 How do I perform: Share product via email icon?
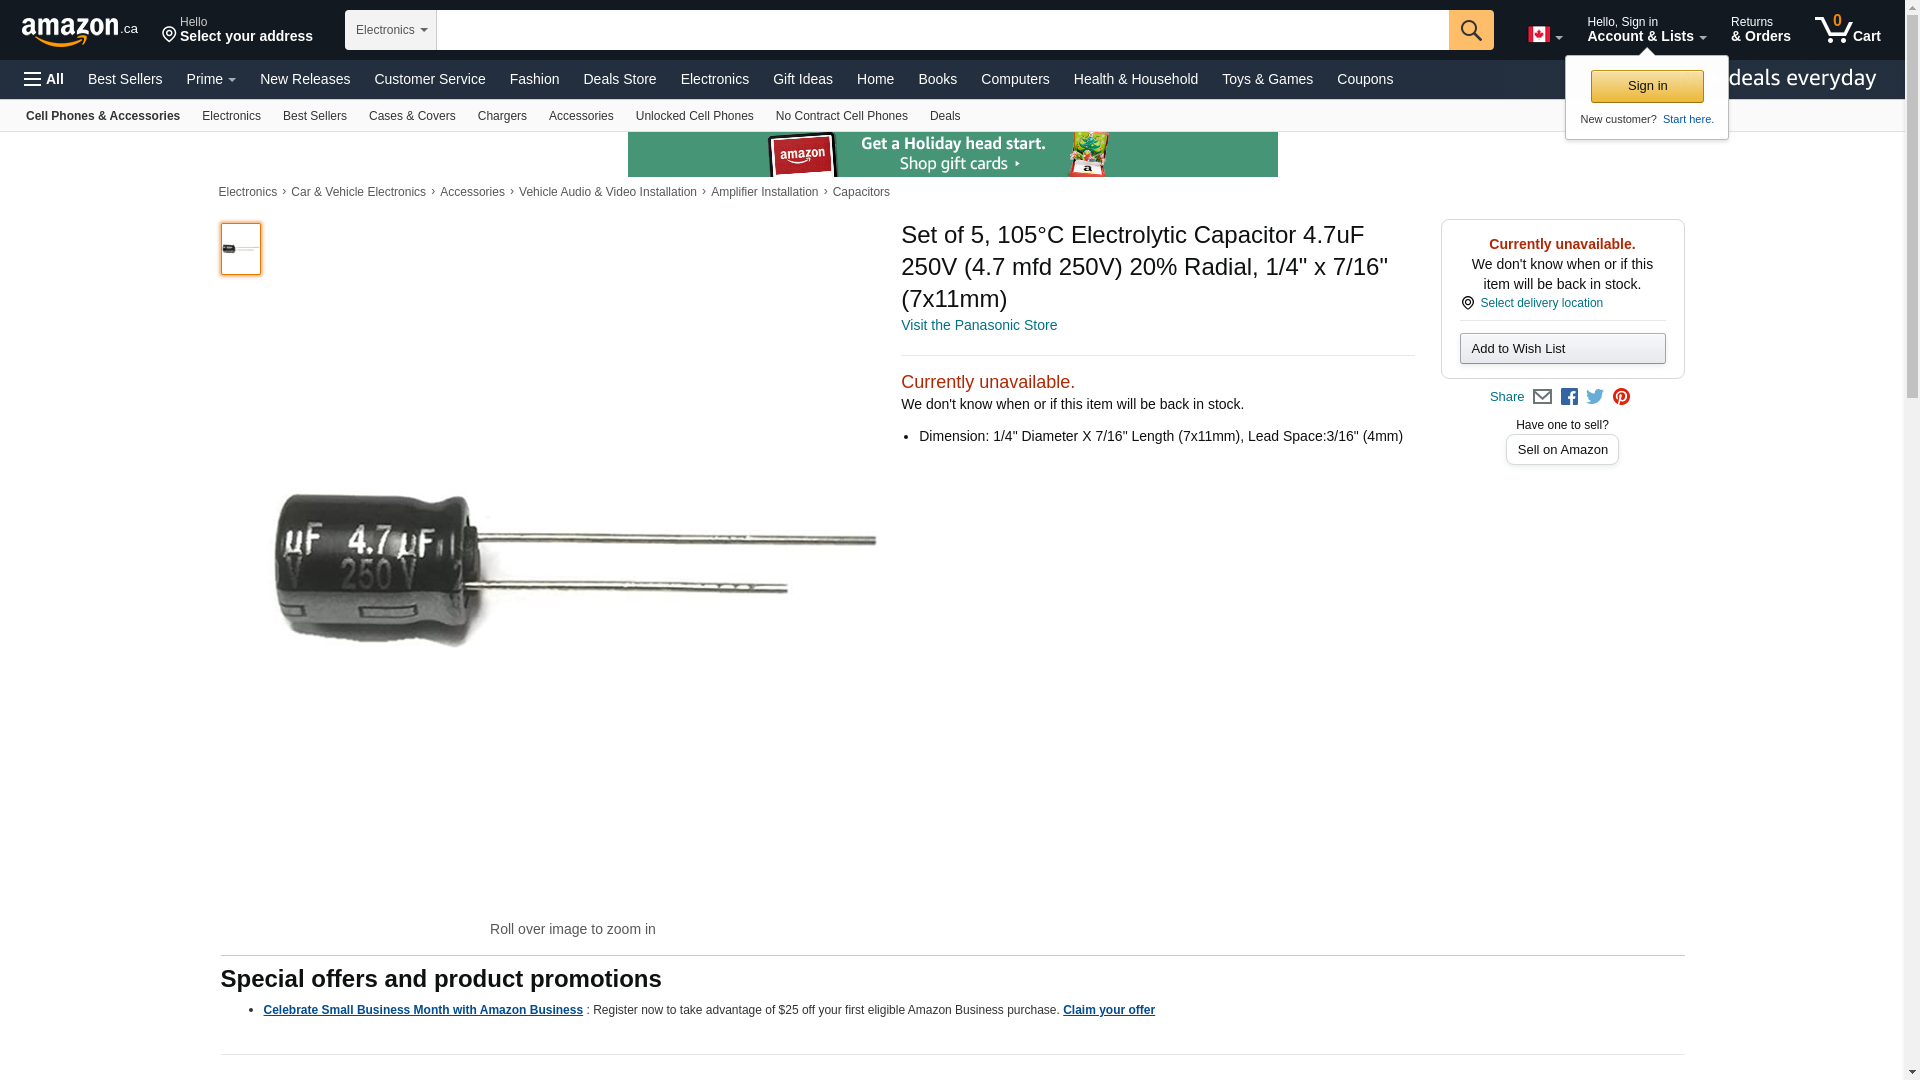coord(1542,397)
